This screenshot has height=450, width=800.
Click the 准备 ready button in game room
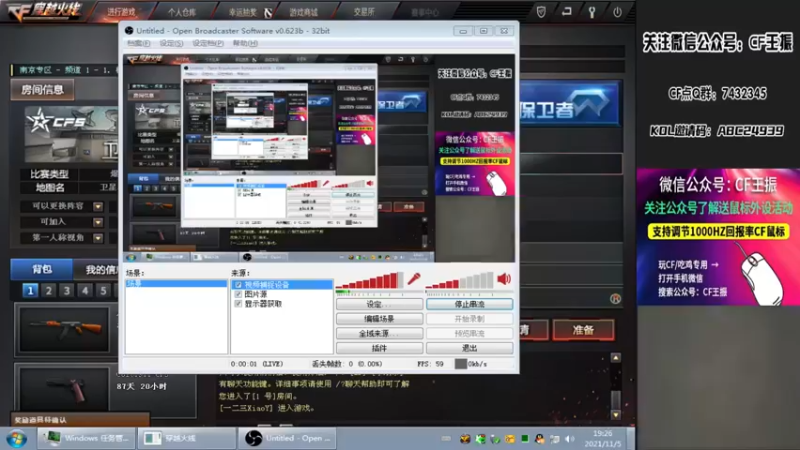tap(583, 330)
